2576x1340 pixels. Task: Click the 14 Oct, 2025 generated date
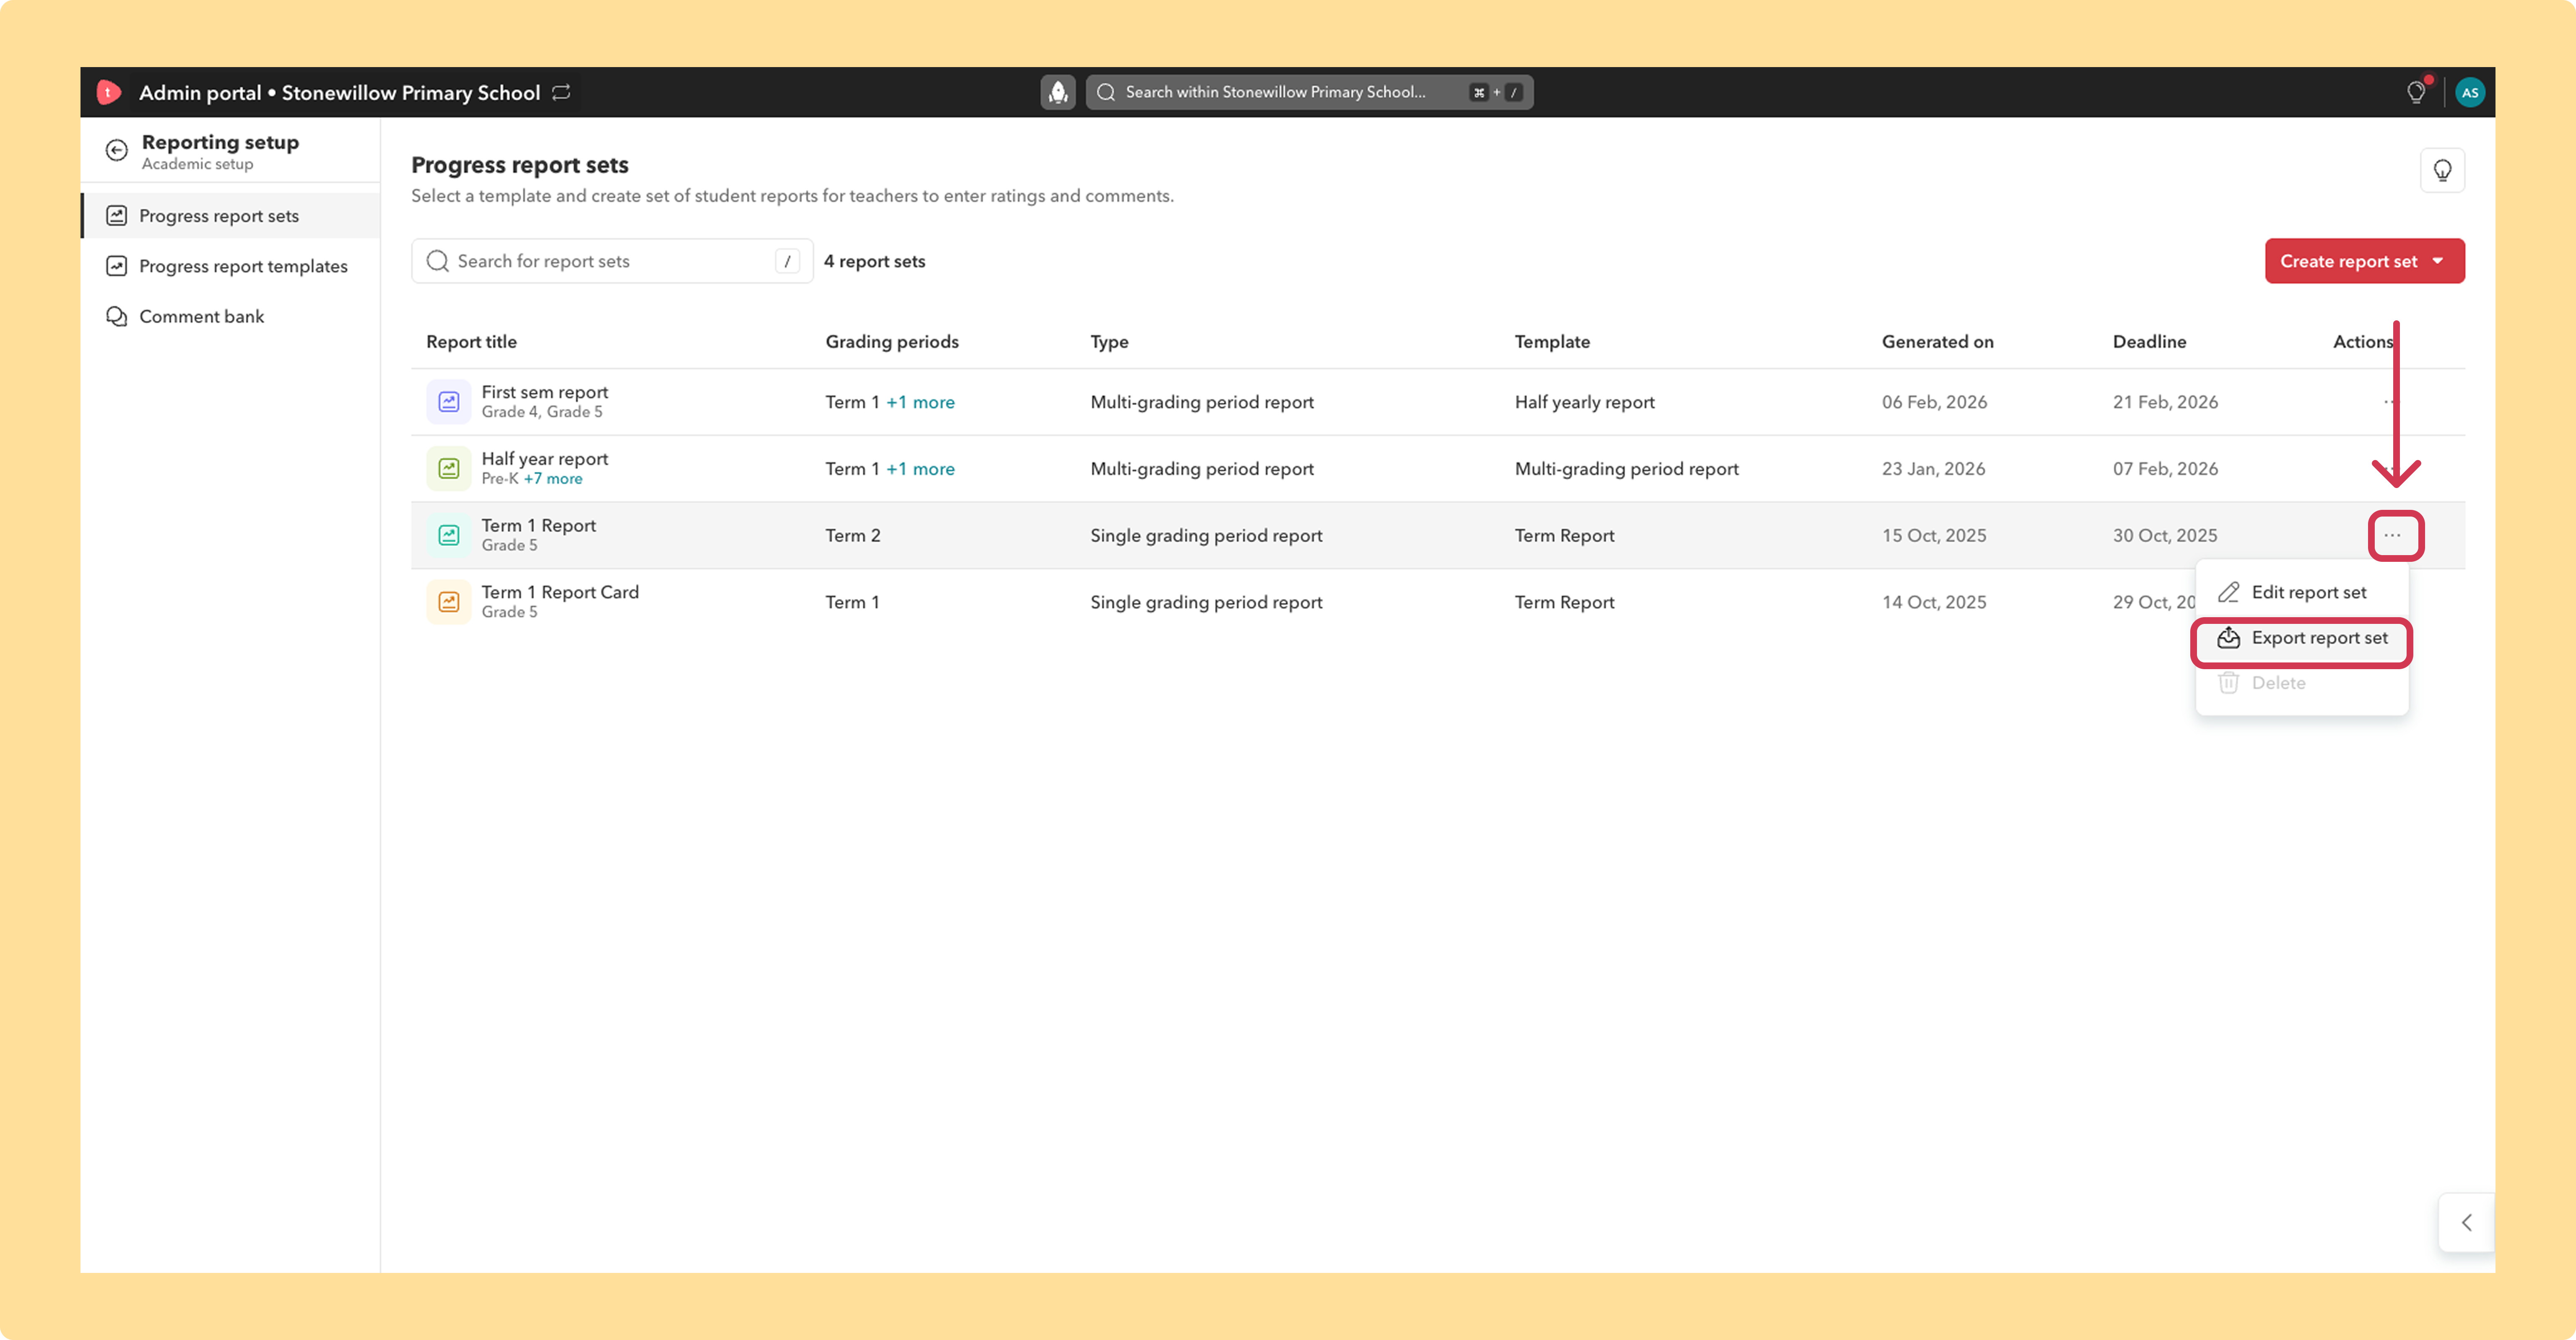point(1935,602)
